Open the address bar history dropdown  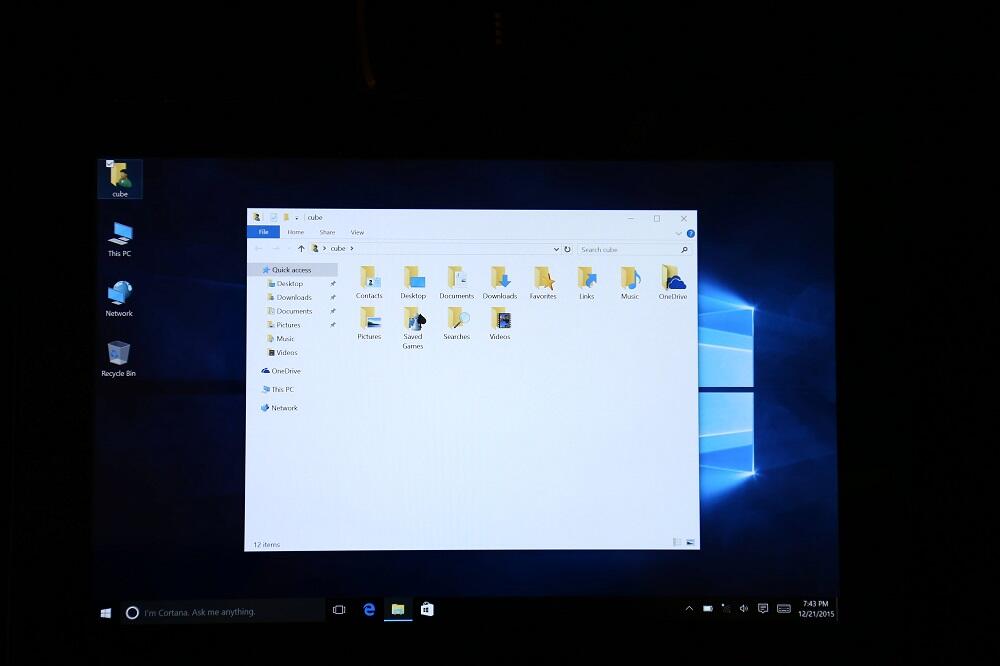point(556,249)
